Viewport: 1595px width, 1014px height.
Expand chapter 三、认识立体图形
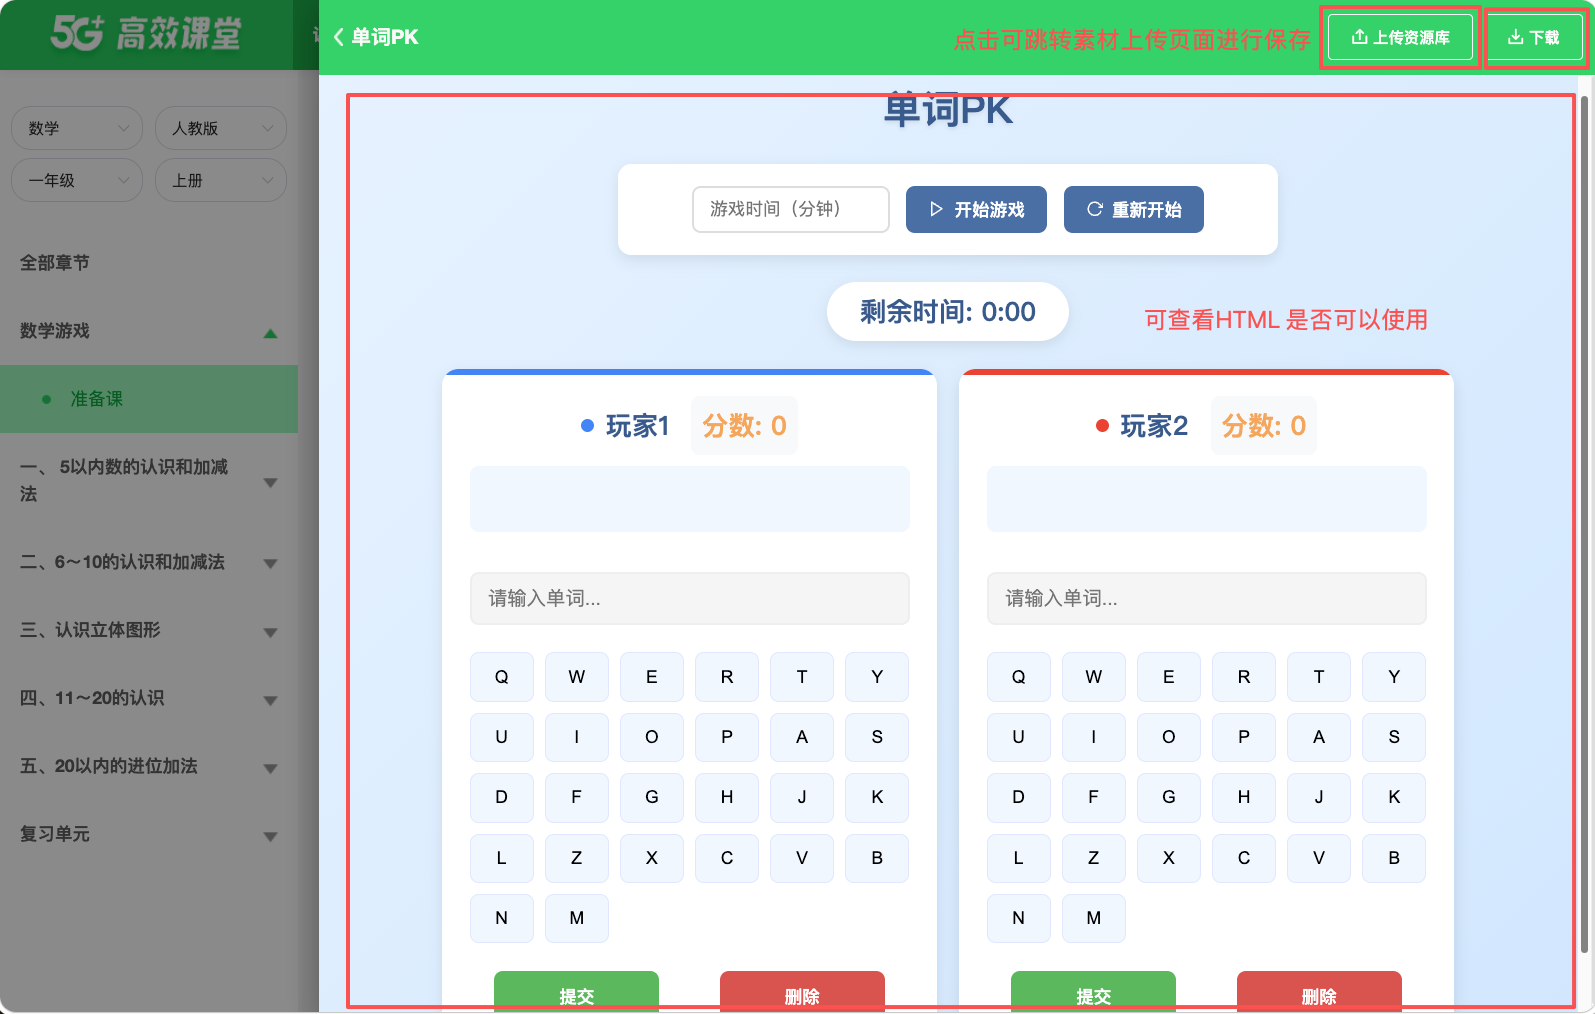pos(270,632)
